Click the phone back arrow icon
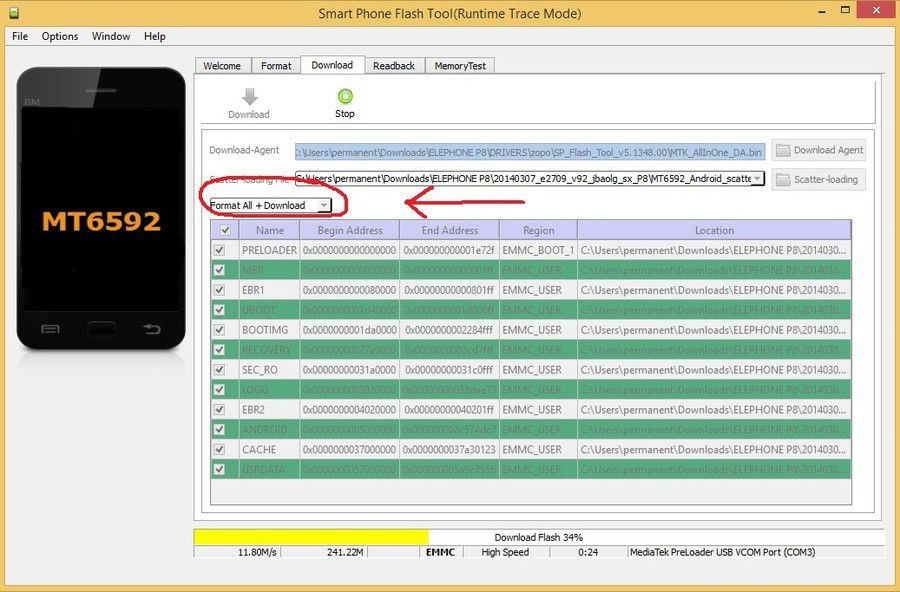The height and width of the screenshot is (592, 900). pos(152,329)
